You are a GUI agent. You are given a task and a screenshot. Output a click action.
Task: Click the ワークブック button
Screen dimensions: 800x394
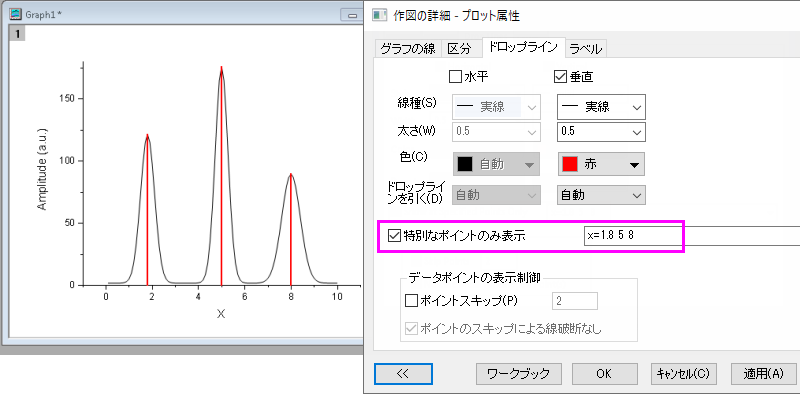[x=519, y=374]
